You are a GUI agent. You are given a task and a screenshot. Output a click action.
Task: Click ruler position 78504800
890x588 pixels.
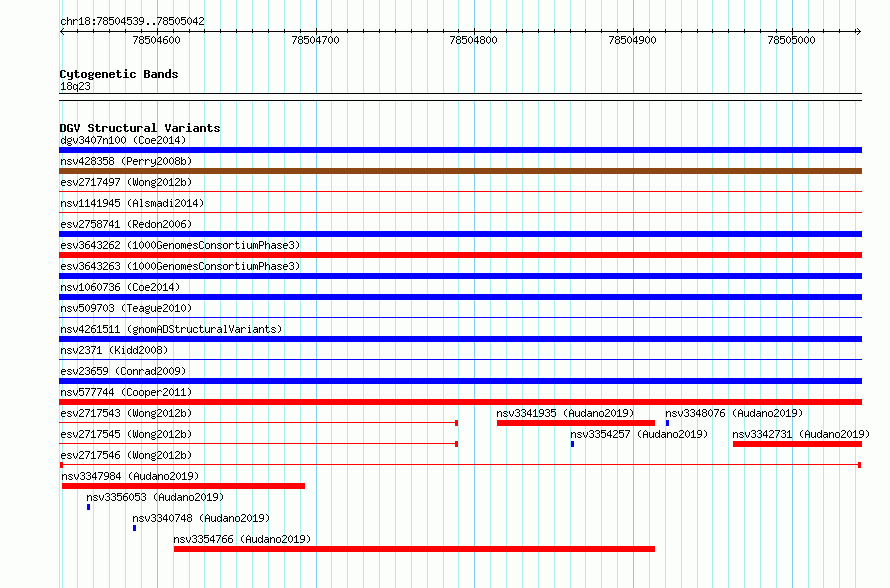pos(473,40)
